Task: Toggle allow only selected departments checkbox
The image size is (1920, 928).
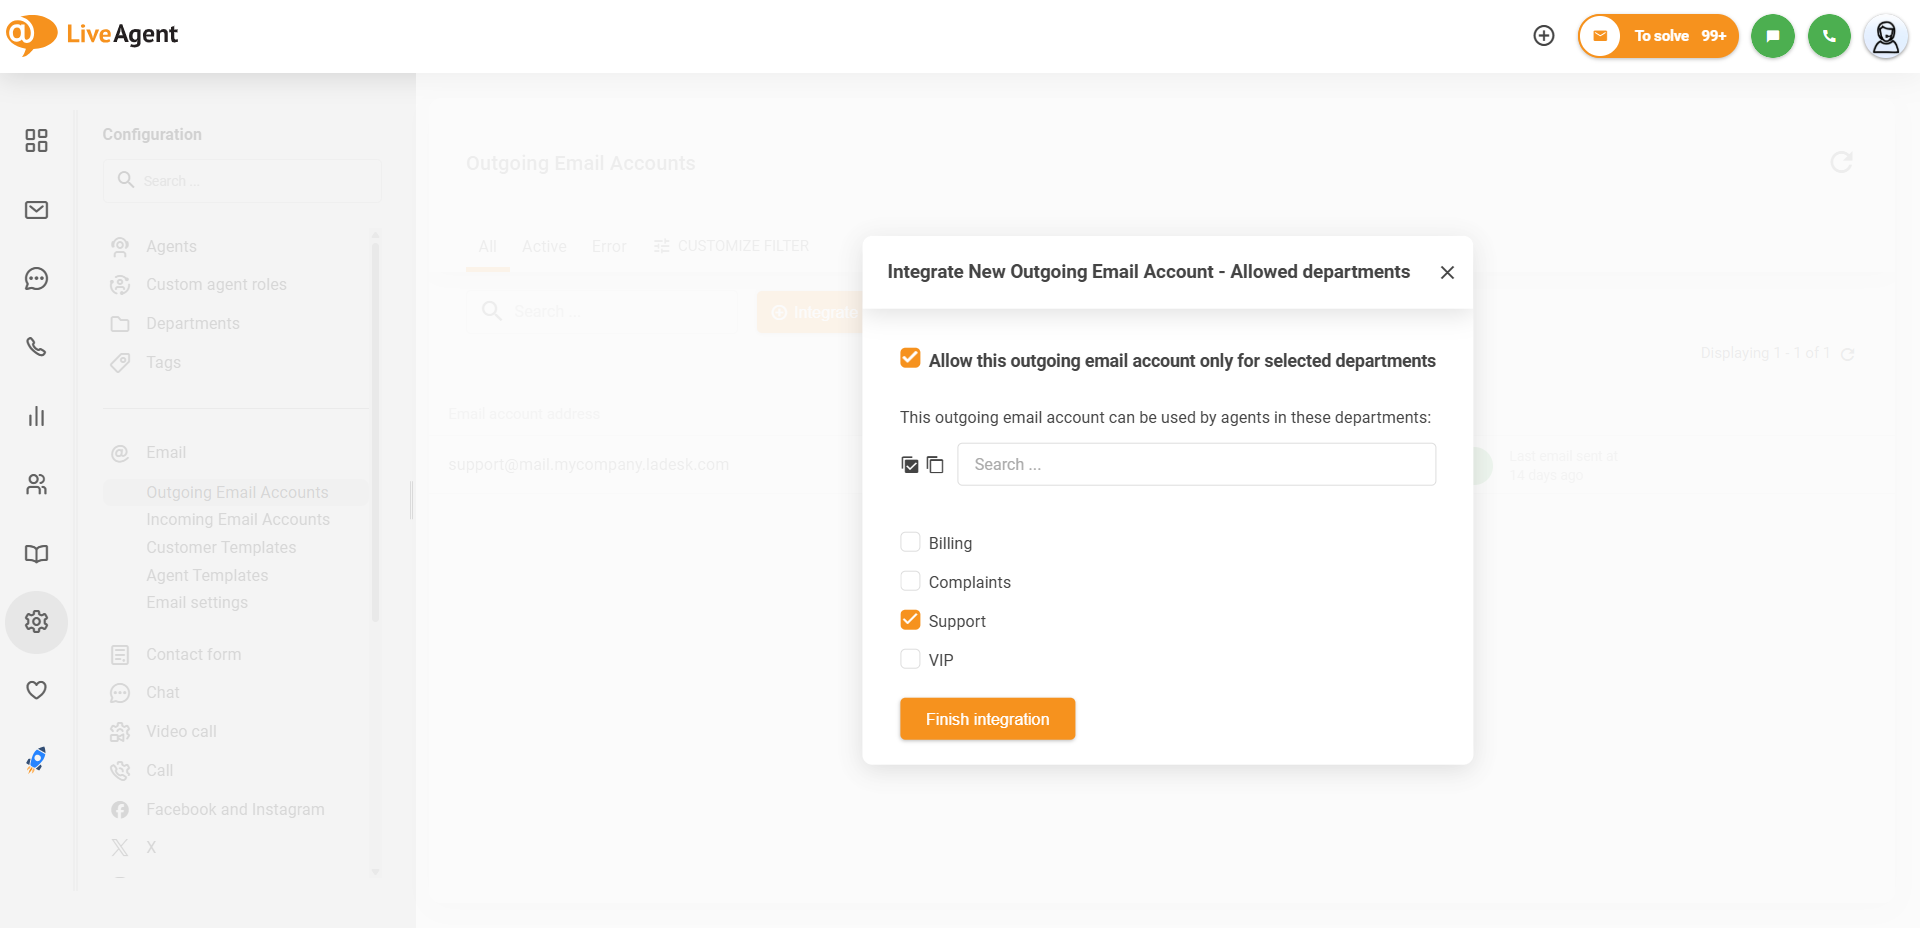Action: (910, 359)
